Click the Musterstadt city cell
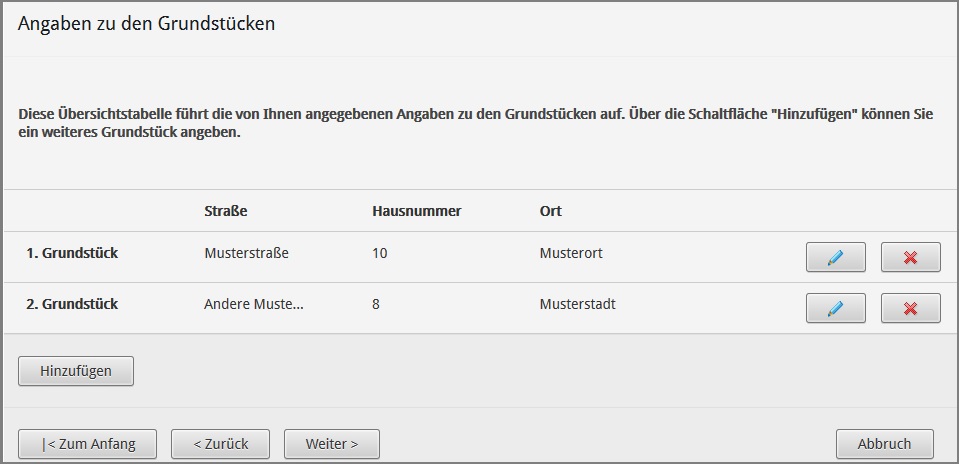Image resolution: width=959 pixels, height=464 pixels. [x=577, y=304]
